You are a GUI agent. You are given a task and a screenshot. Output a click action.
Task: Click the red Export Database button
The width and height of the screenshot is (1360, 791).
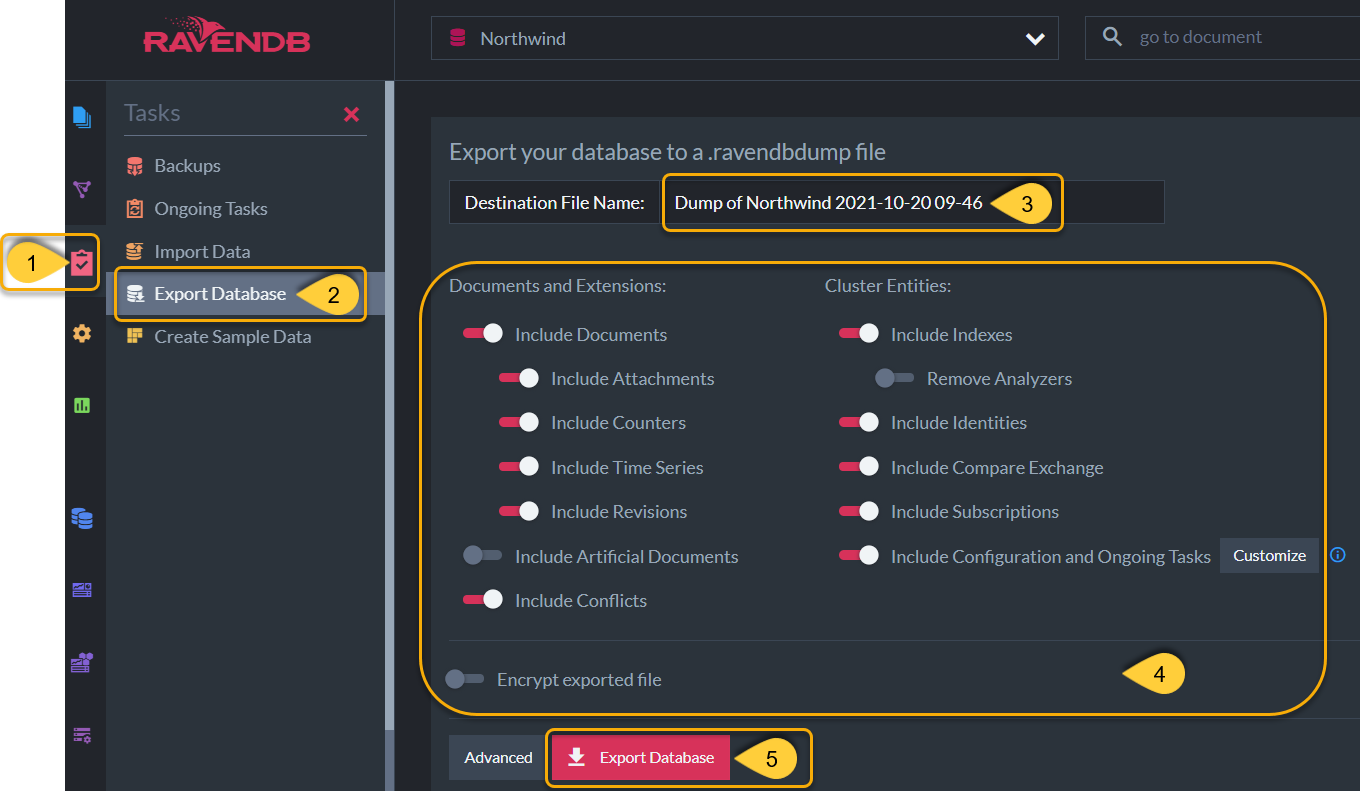click(640, 757)
